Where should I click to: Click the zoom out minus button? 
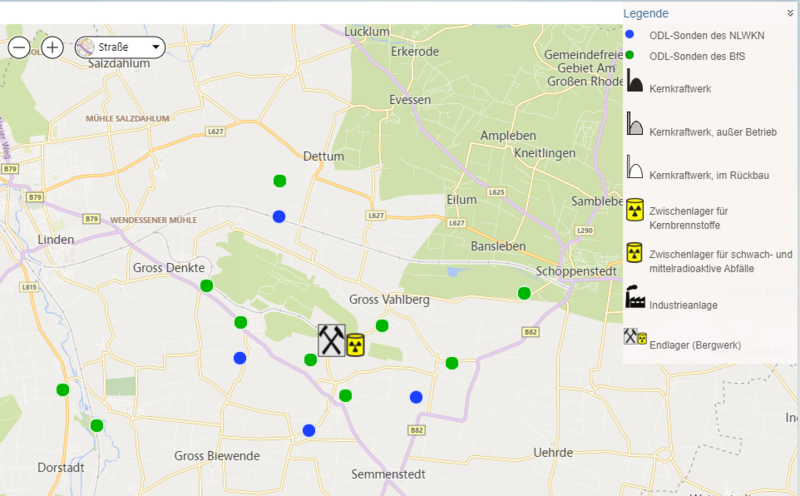tap(20, 47)
